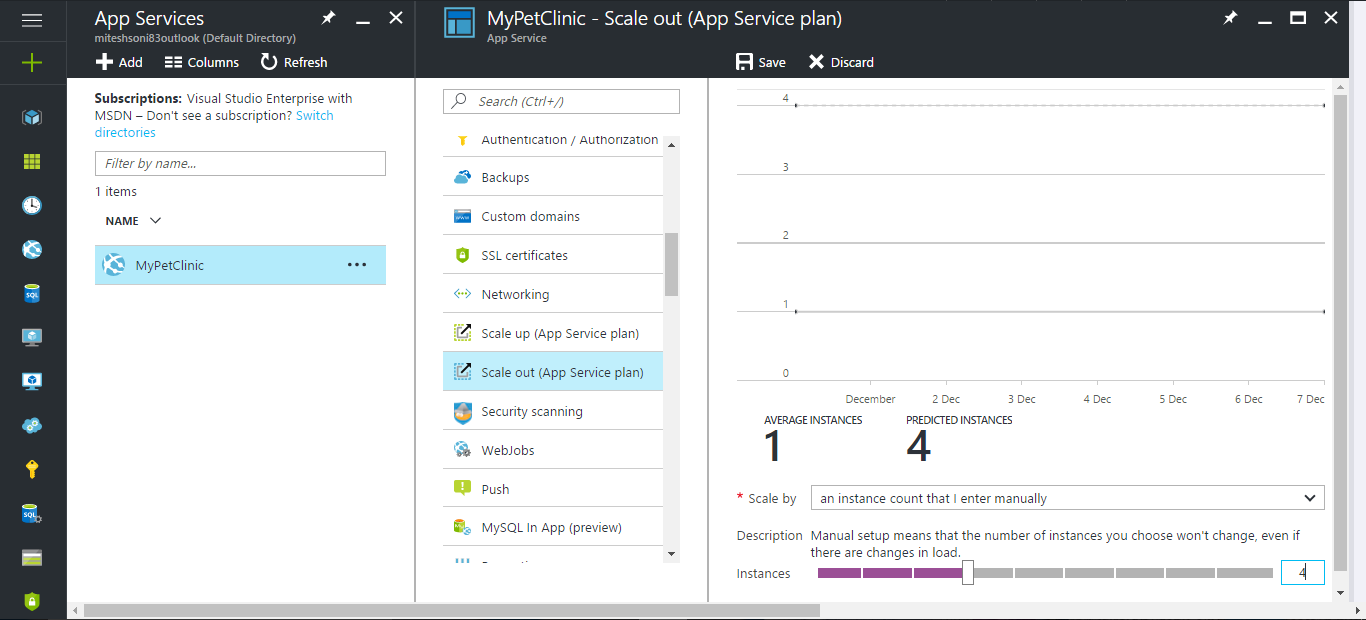
Task: Click the Custom domains www icon
Action: click(462, 216)
